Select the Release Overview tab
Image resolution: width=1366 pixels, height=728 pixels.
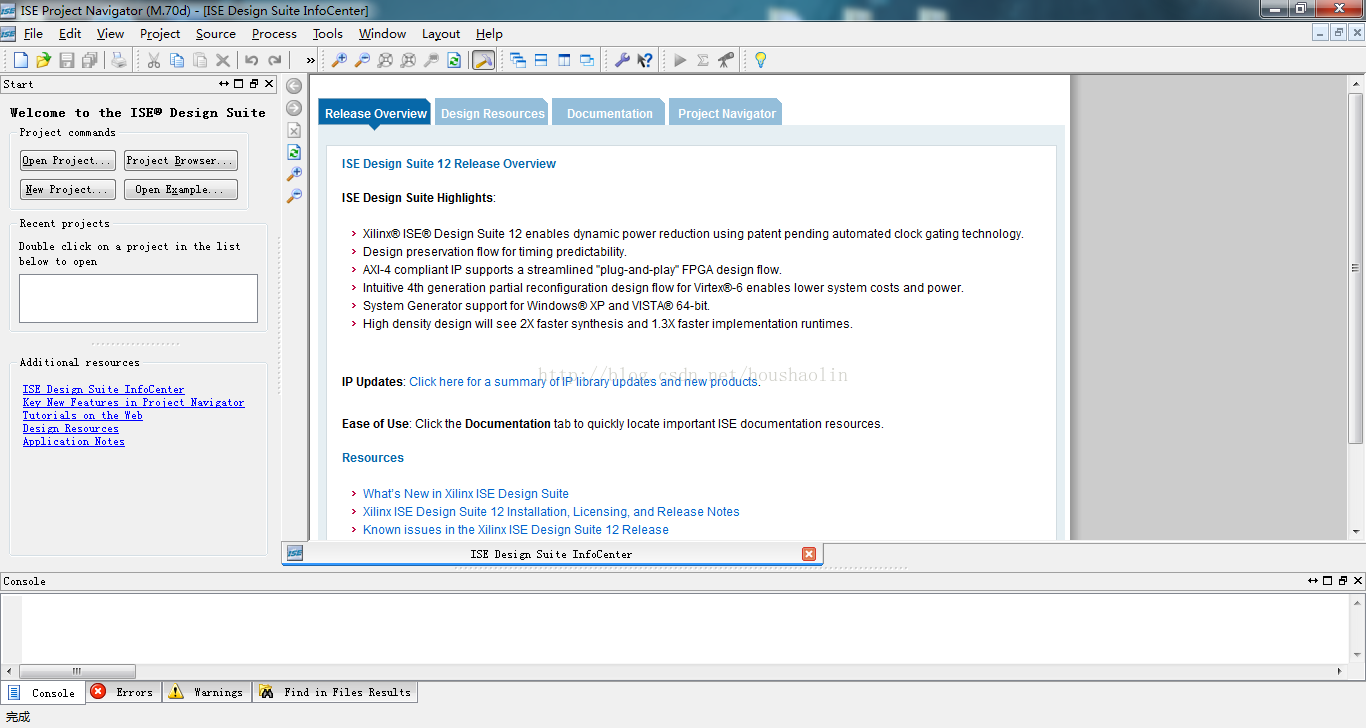click(x=376, y=113)
